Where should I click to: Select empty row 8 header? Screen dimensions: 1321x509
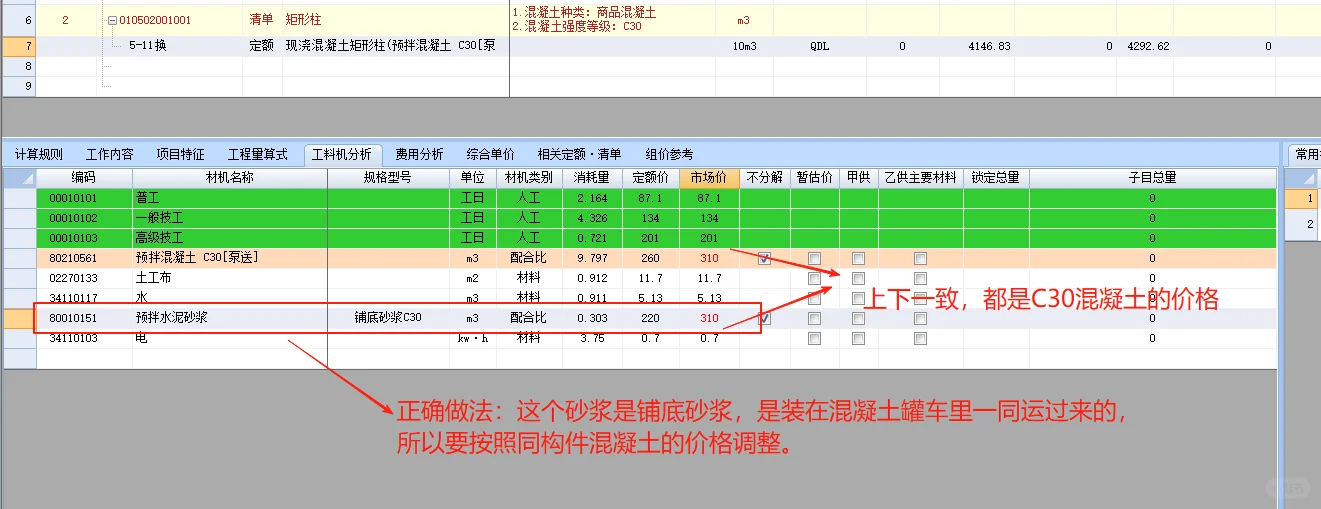[19, 66]
